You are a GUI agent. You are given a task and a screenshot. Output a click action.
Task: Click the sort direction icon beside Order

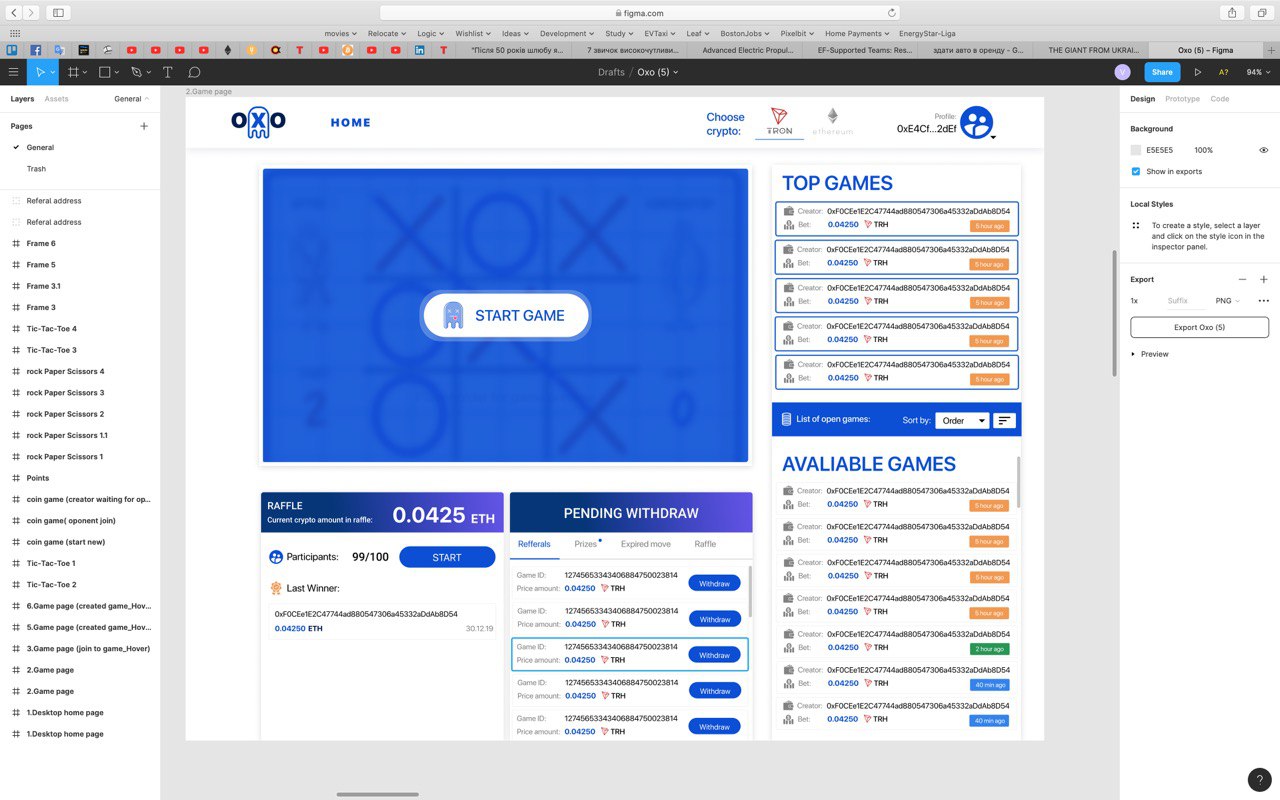(x=1004, y=420)
